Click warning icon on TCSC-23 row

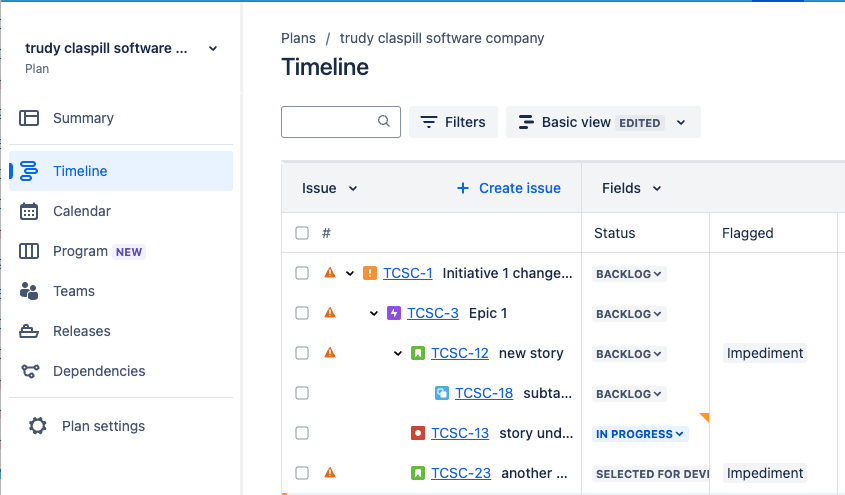pos(330,473)
